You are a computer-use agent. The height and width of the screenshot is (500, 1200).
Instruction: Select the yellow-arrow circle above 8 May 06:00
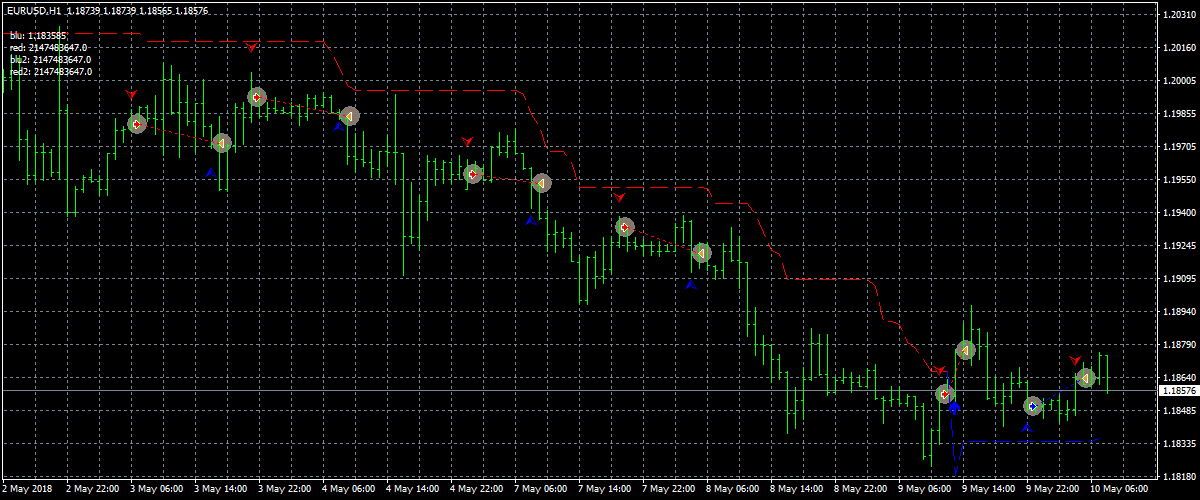(x=702, y=253)
